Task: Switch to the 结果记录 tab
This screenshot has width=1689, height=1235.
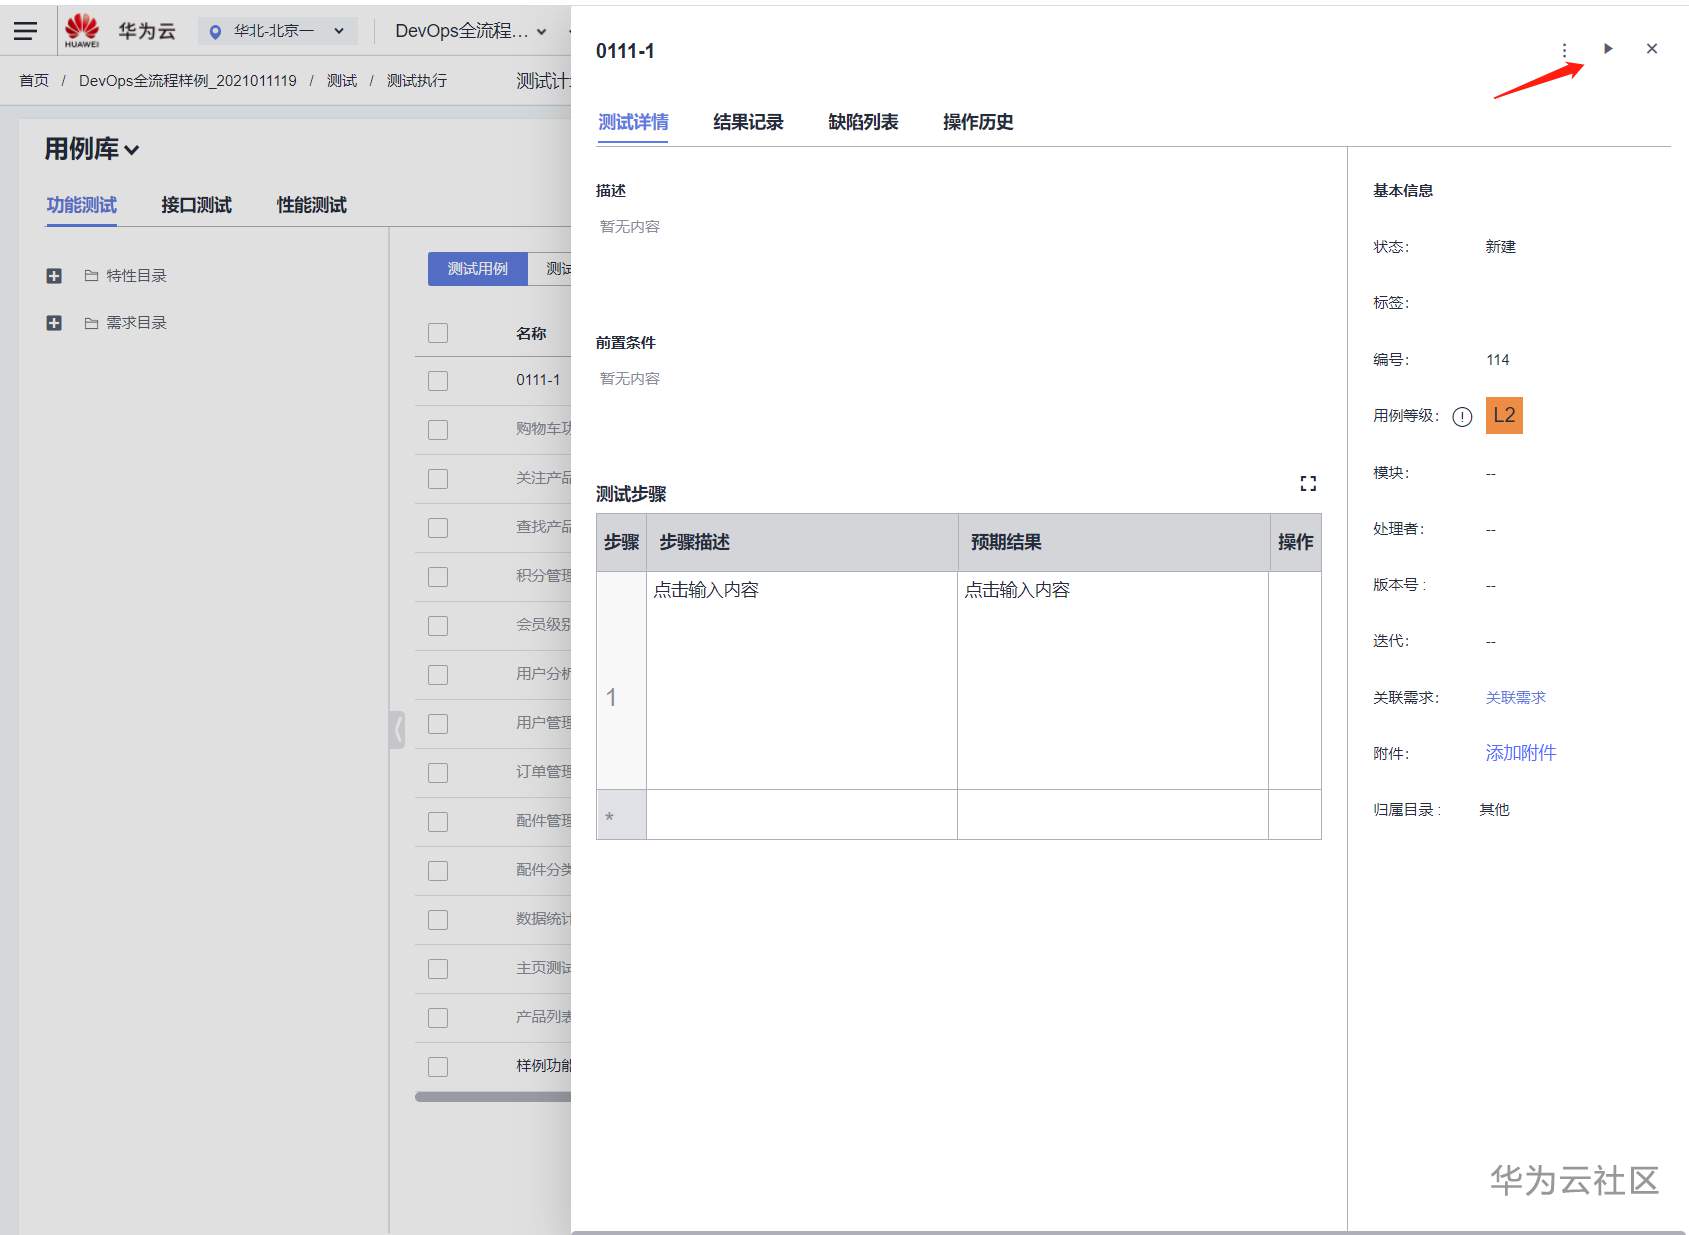Action: [x=748, y=122]
